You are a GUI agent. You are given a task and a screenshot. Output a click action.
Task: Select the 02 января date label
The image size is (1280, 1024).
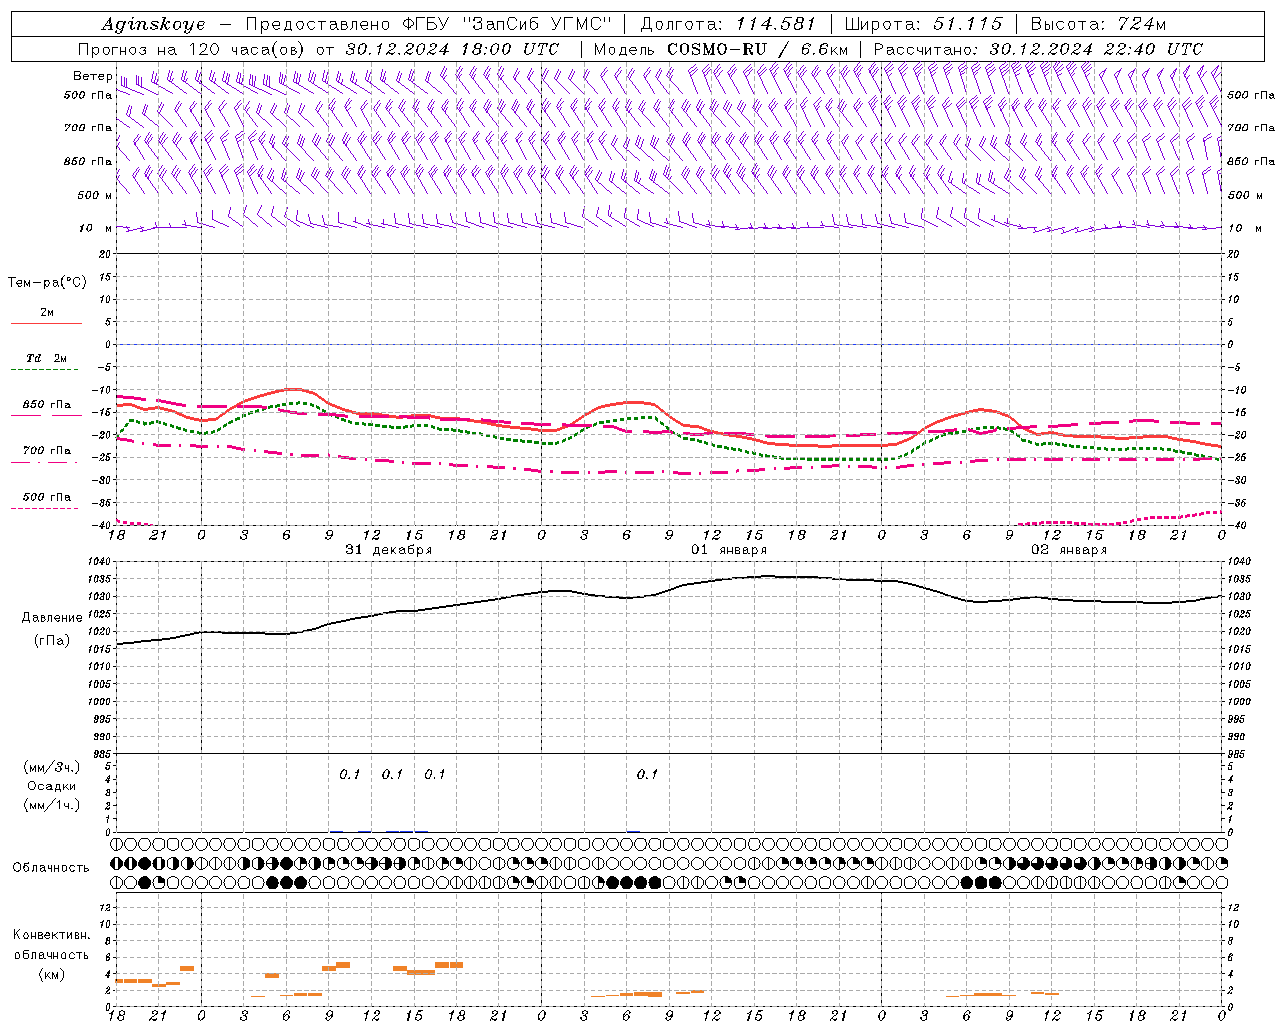[x=1069, y=550]
